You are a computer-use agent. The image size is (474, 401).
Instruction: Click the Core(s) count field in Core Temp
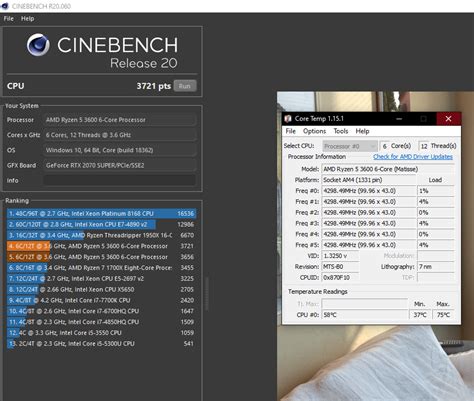click(385, 146)
